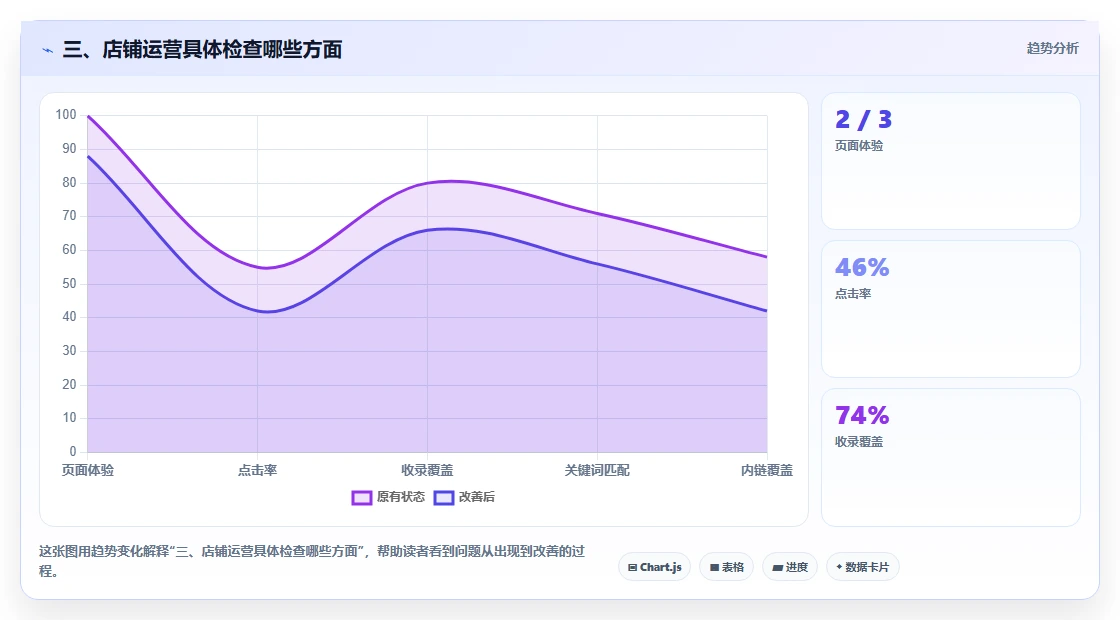Click the 关键词匹配 x-axis label
1120x620 pixels.
click(x=597, y=470)
